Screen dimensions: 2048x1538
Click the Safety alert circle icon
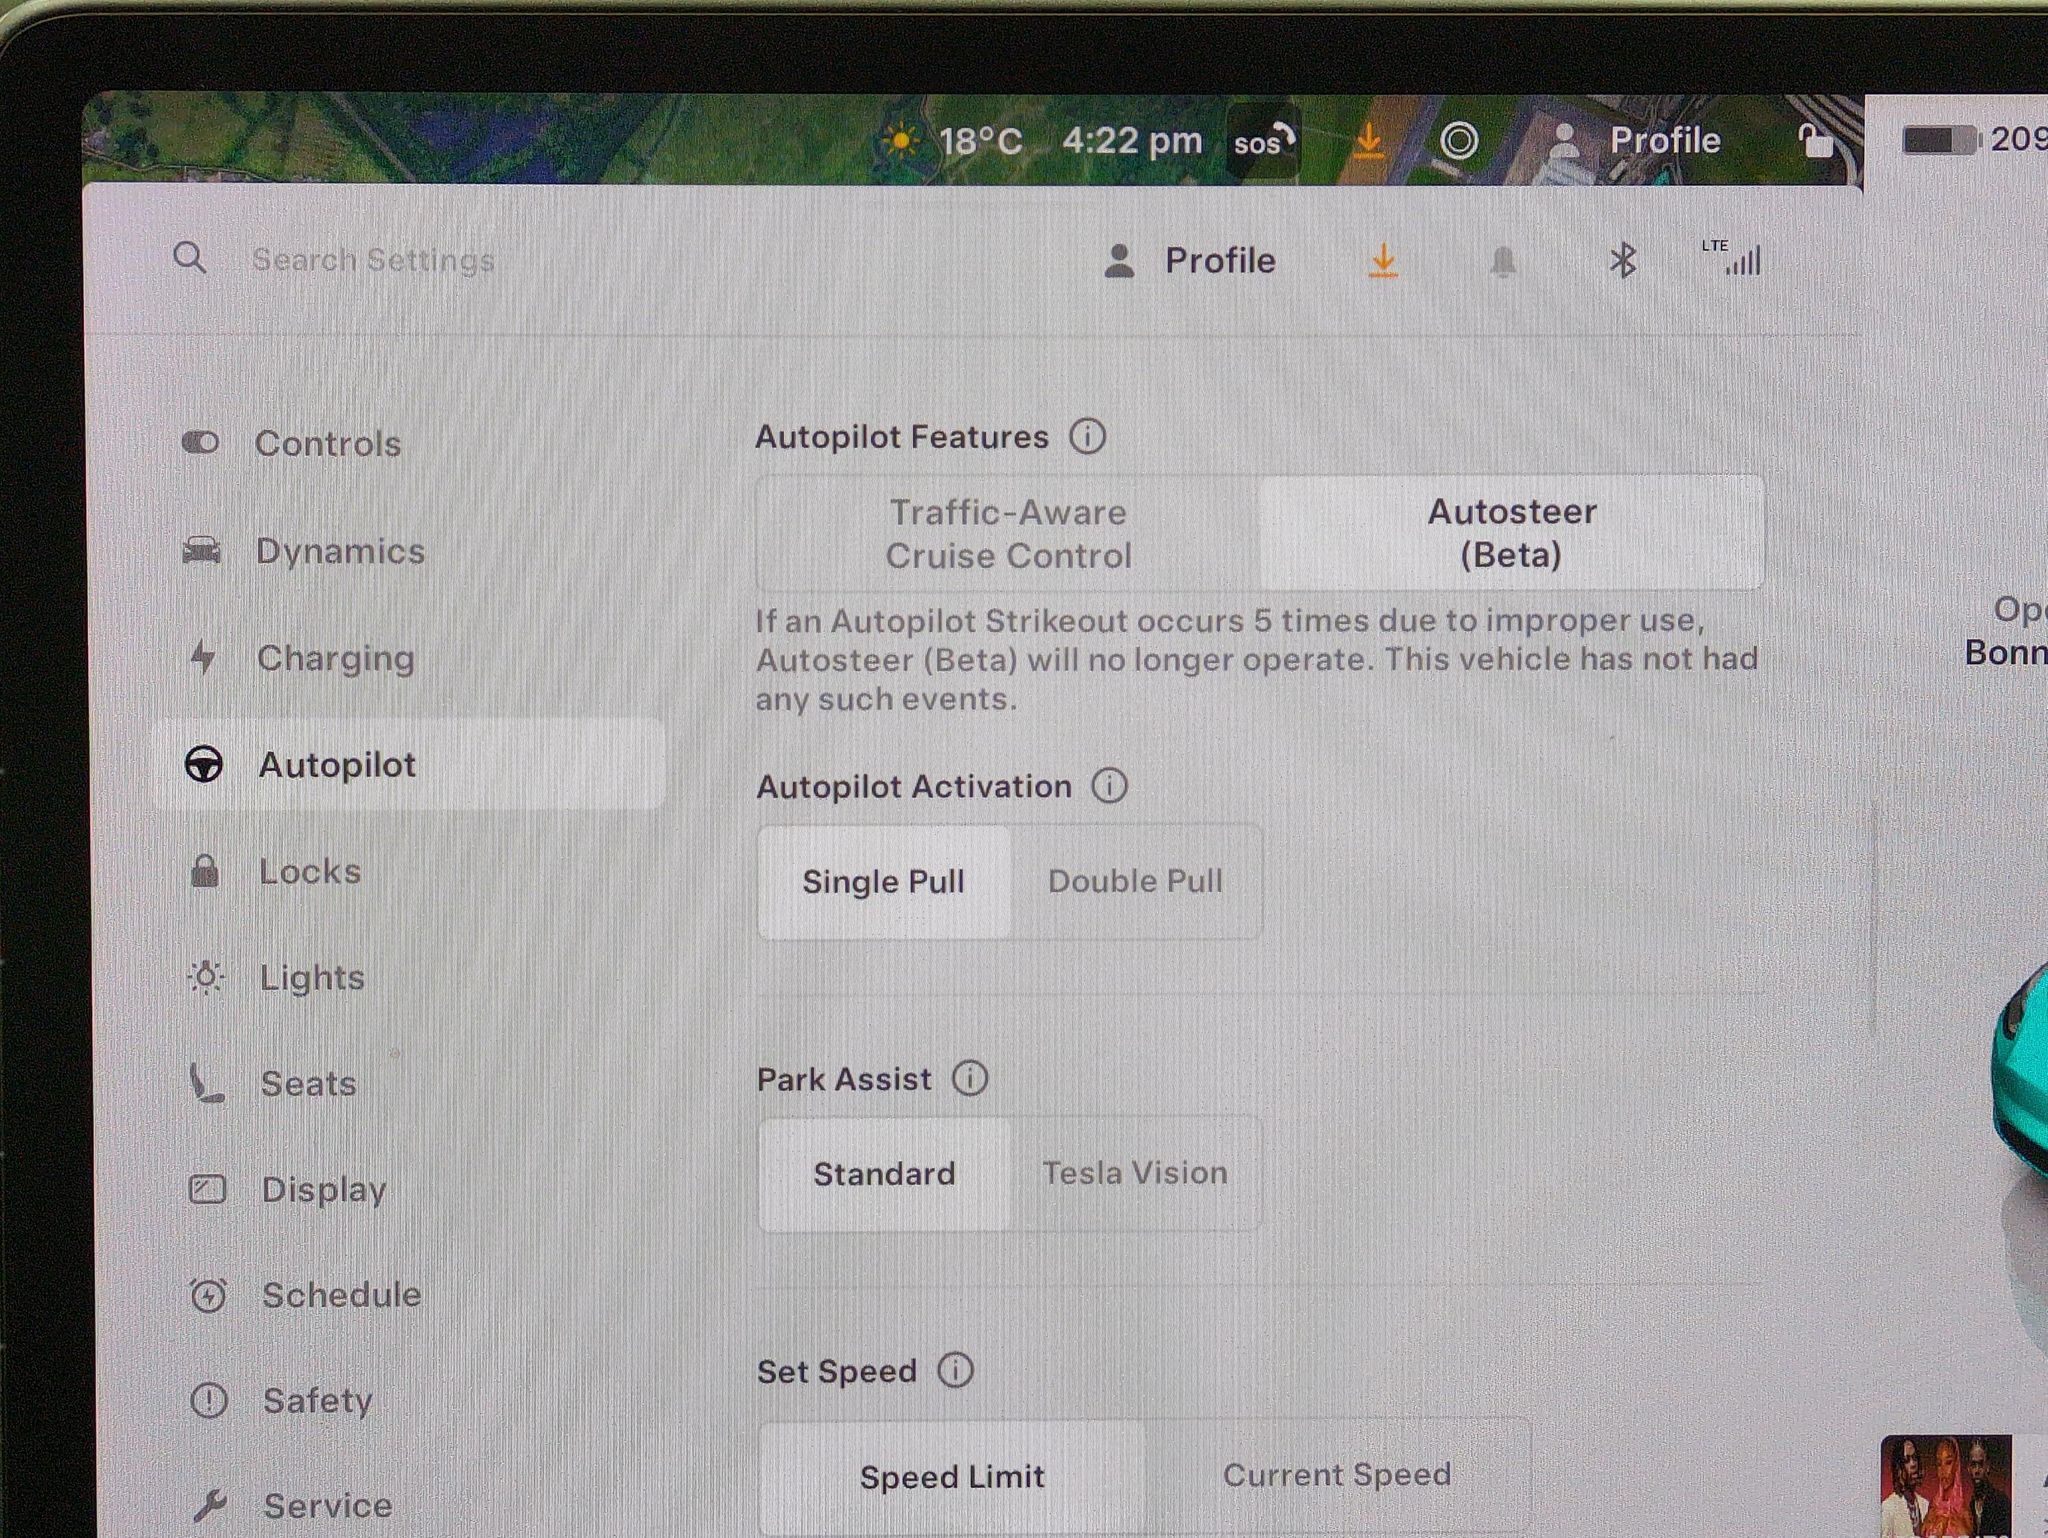(209, 1401)
